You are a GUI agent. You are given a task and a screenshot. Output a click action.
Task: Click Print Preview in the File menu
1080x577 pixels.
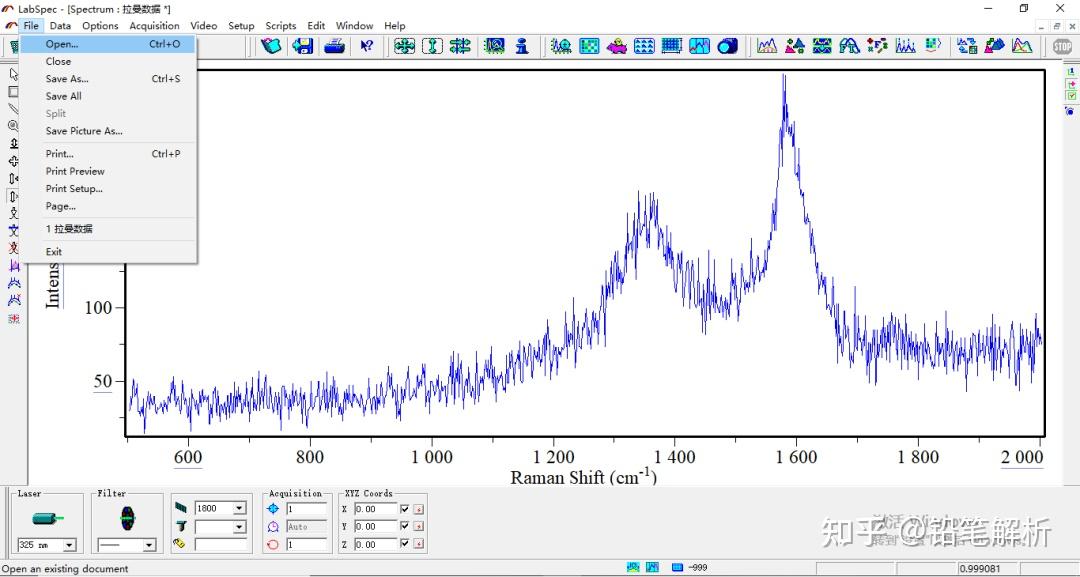[x=75, y=171]
